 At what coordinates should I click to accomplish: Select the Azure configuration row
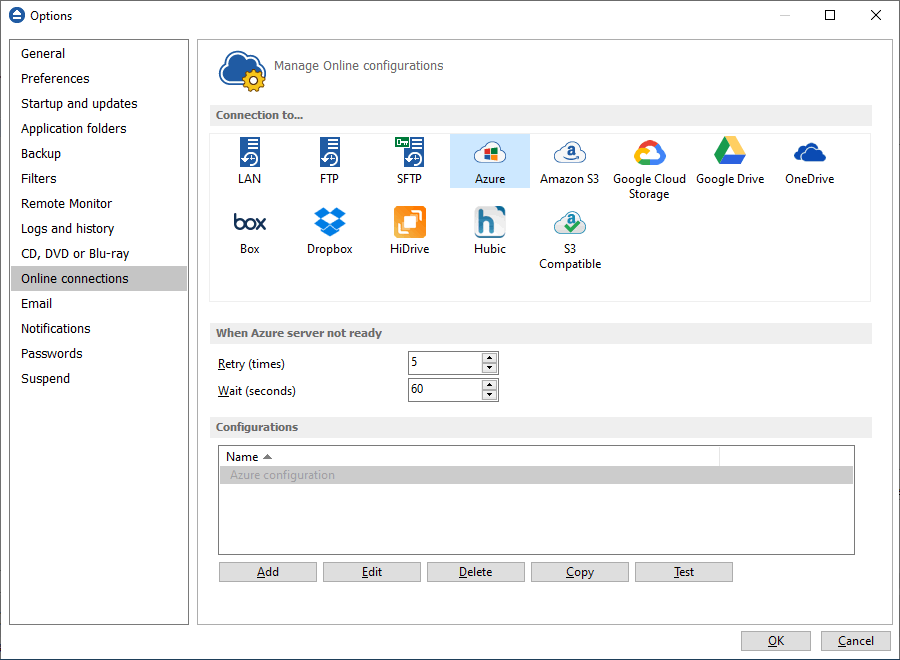click(536, 475)
